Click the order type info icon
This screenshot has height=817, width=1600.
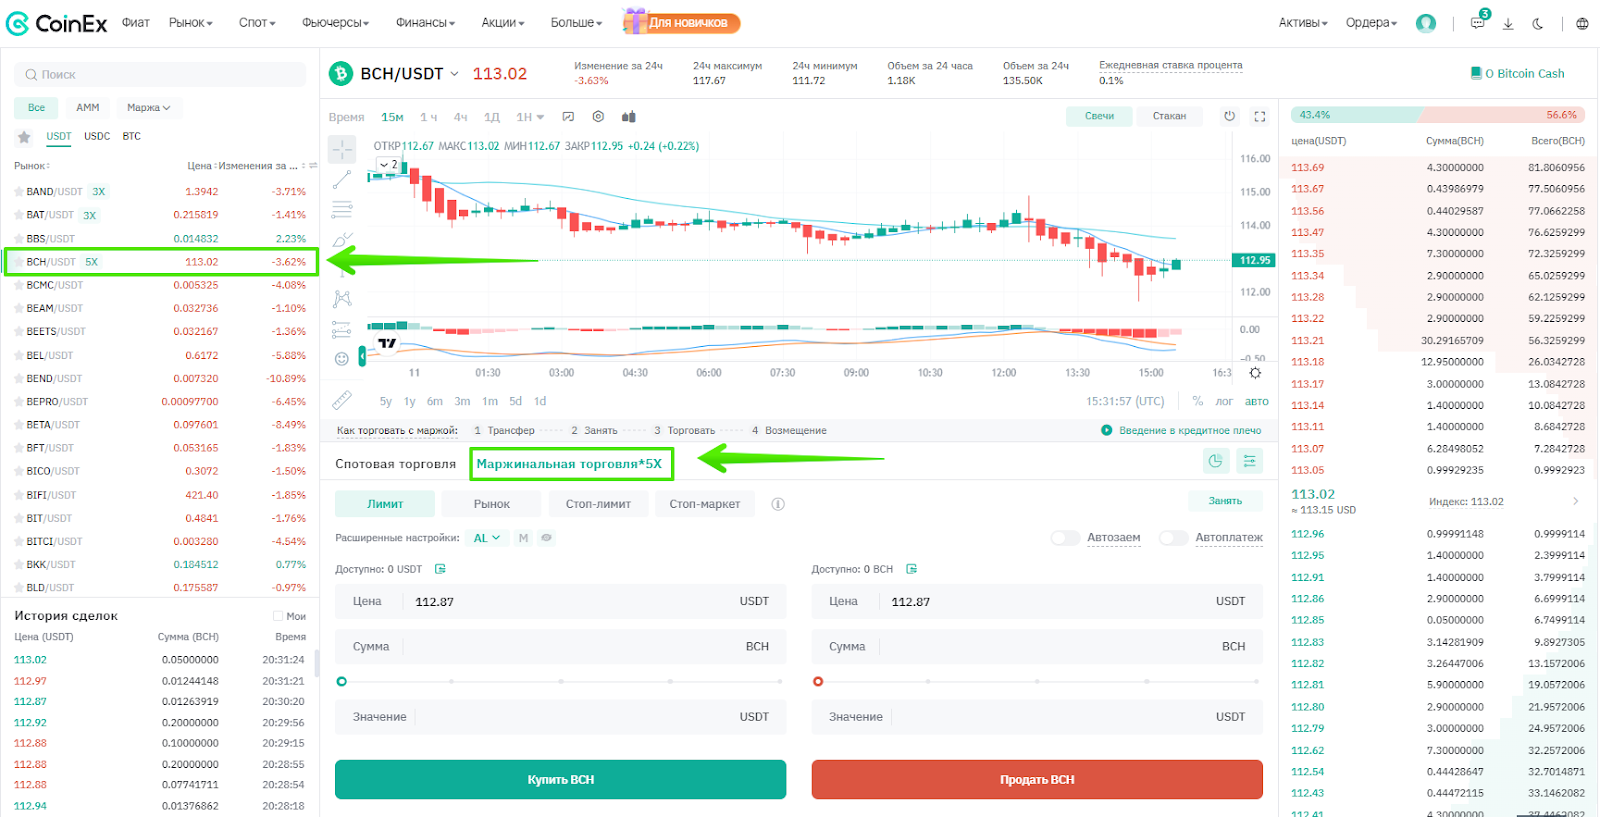(778, 504)
